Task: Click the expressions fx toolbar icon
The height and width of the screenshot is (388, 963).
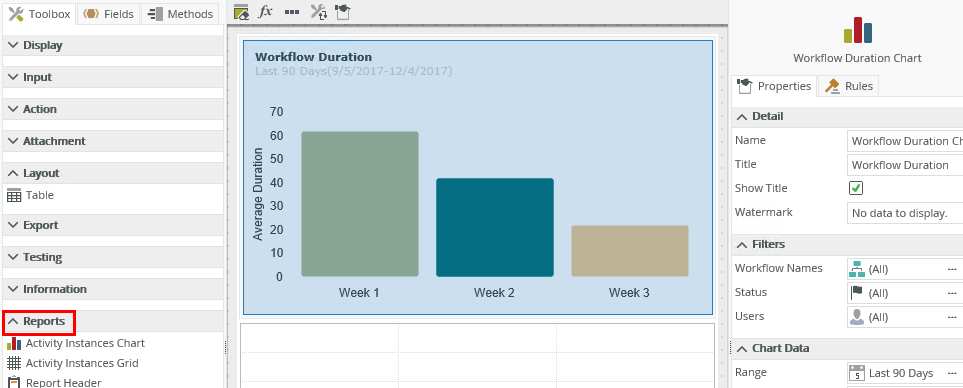Action: tap(265, 12)
